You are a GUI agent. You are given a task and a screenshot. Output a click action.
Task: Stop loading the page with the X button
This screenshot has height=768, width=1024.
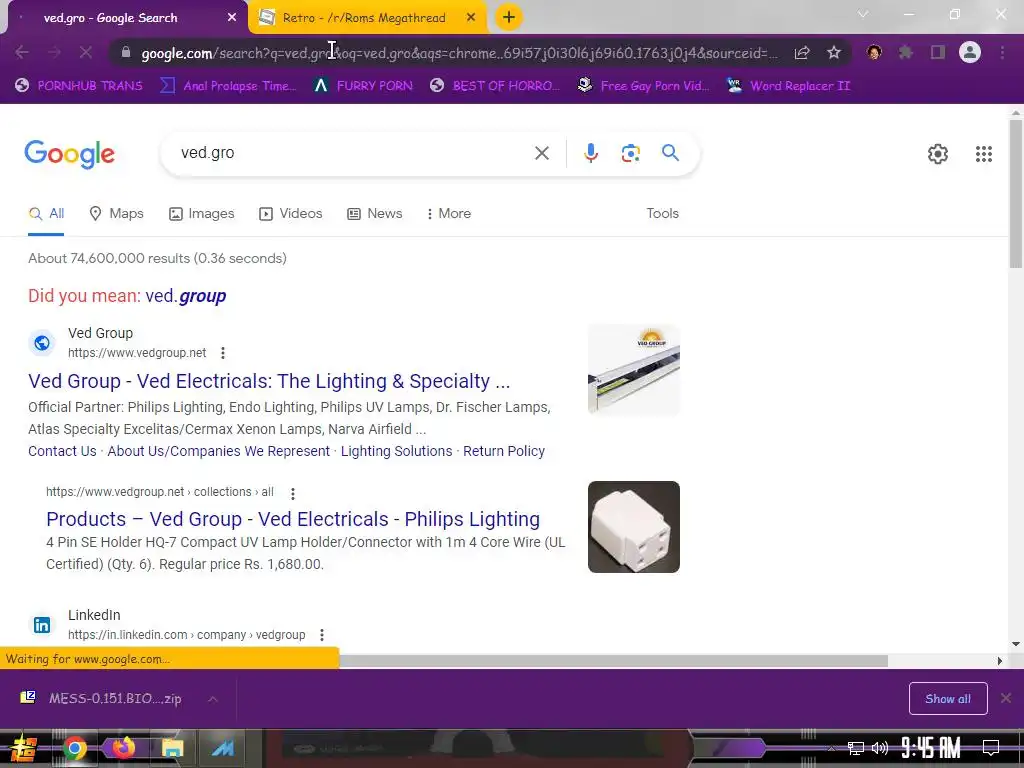86,52
